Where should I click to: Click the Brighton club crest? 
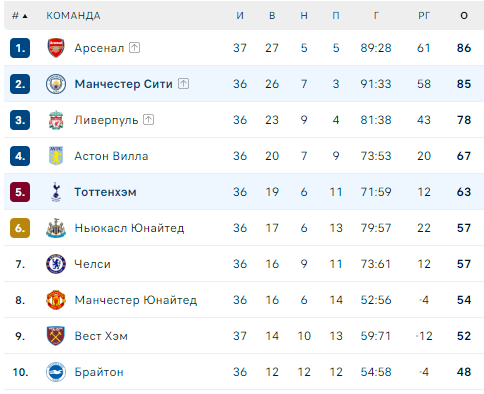pos(56,372)
